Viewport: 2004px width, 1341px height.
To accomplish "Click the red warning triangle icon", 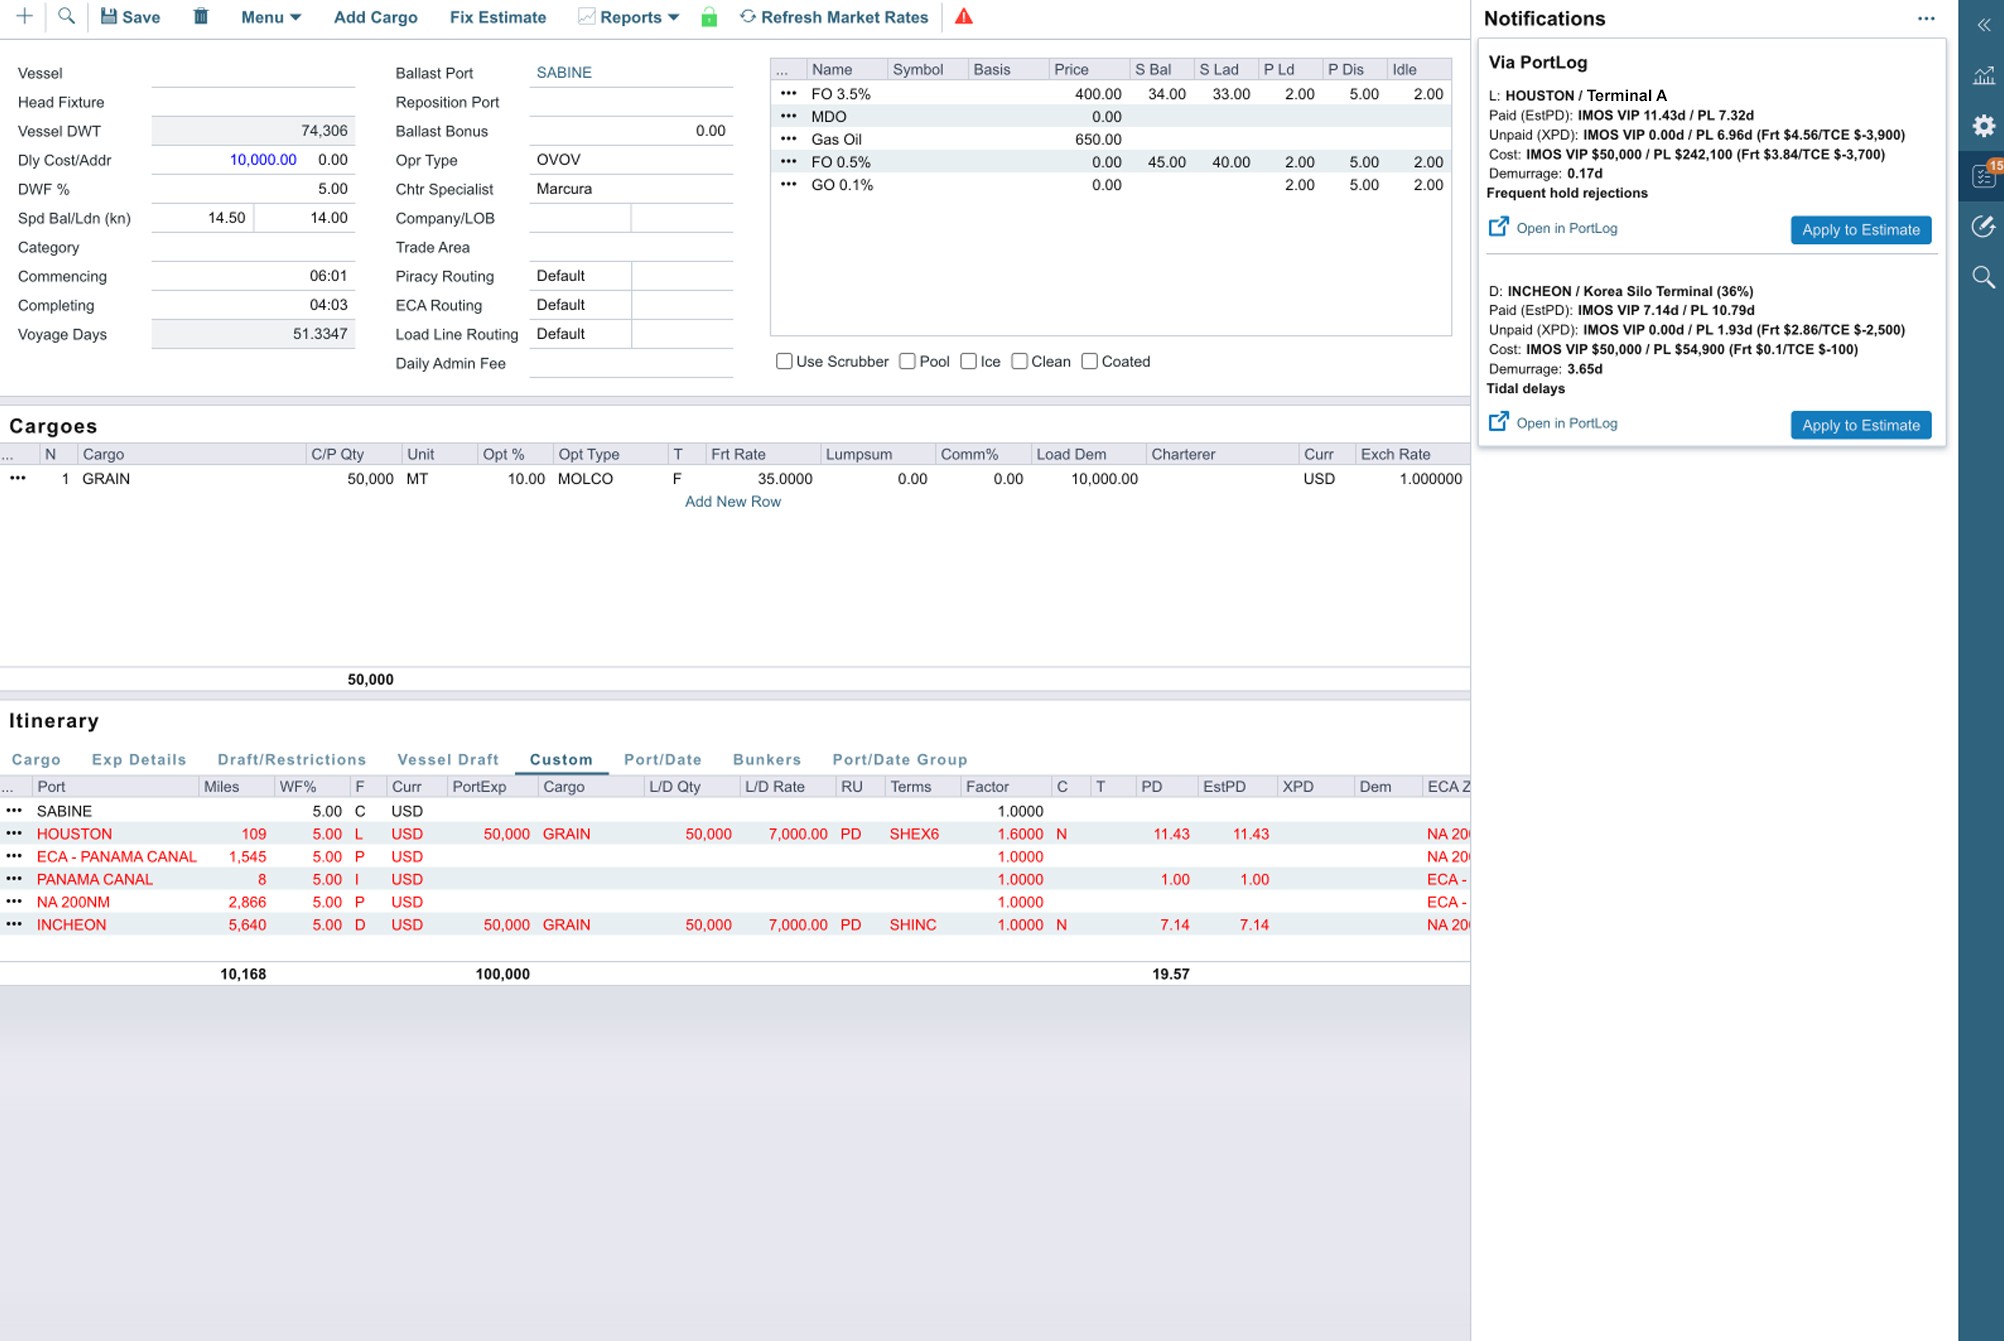I will [x=963, y=16].
